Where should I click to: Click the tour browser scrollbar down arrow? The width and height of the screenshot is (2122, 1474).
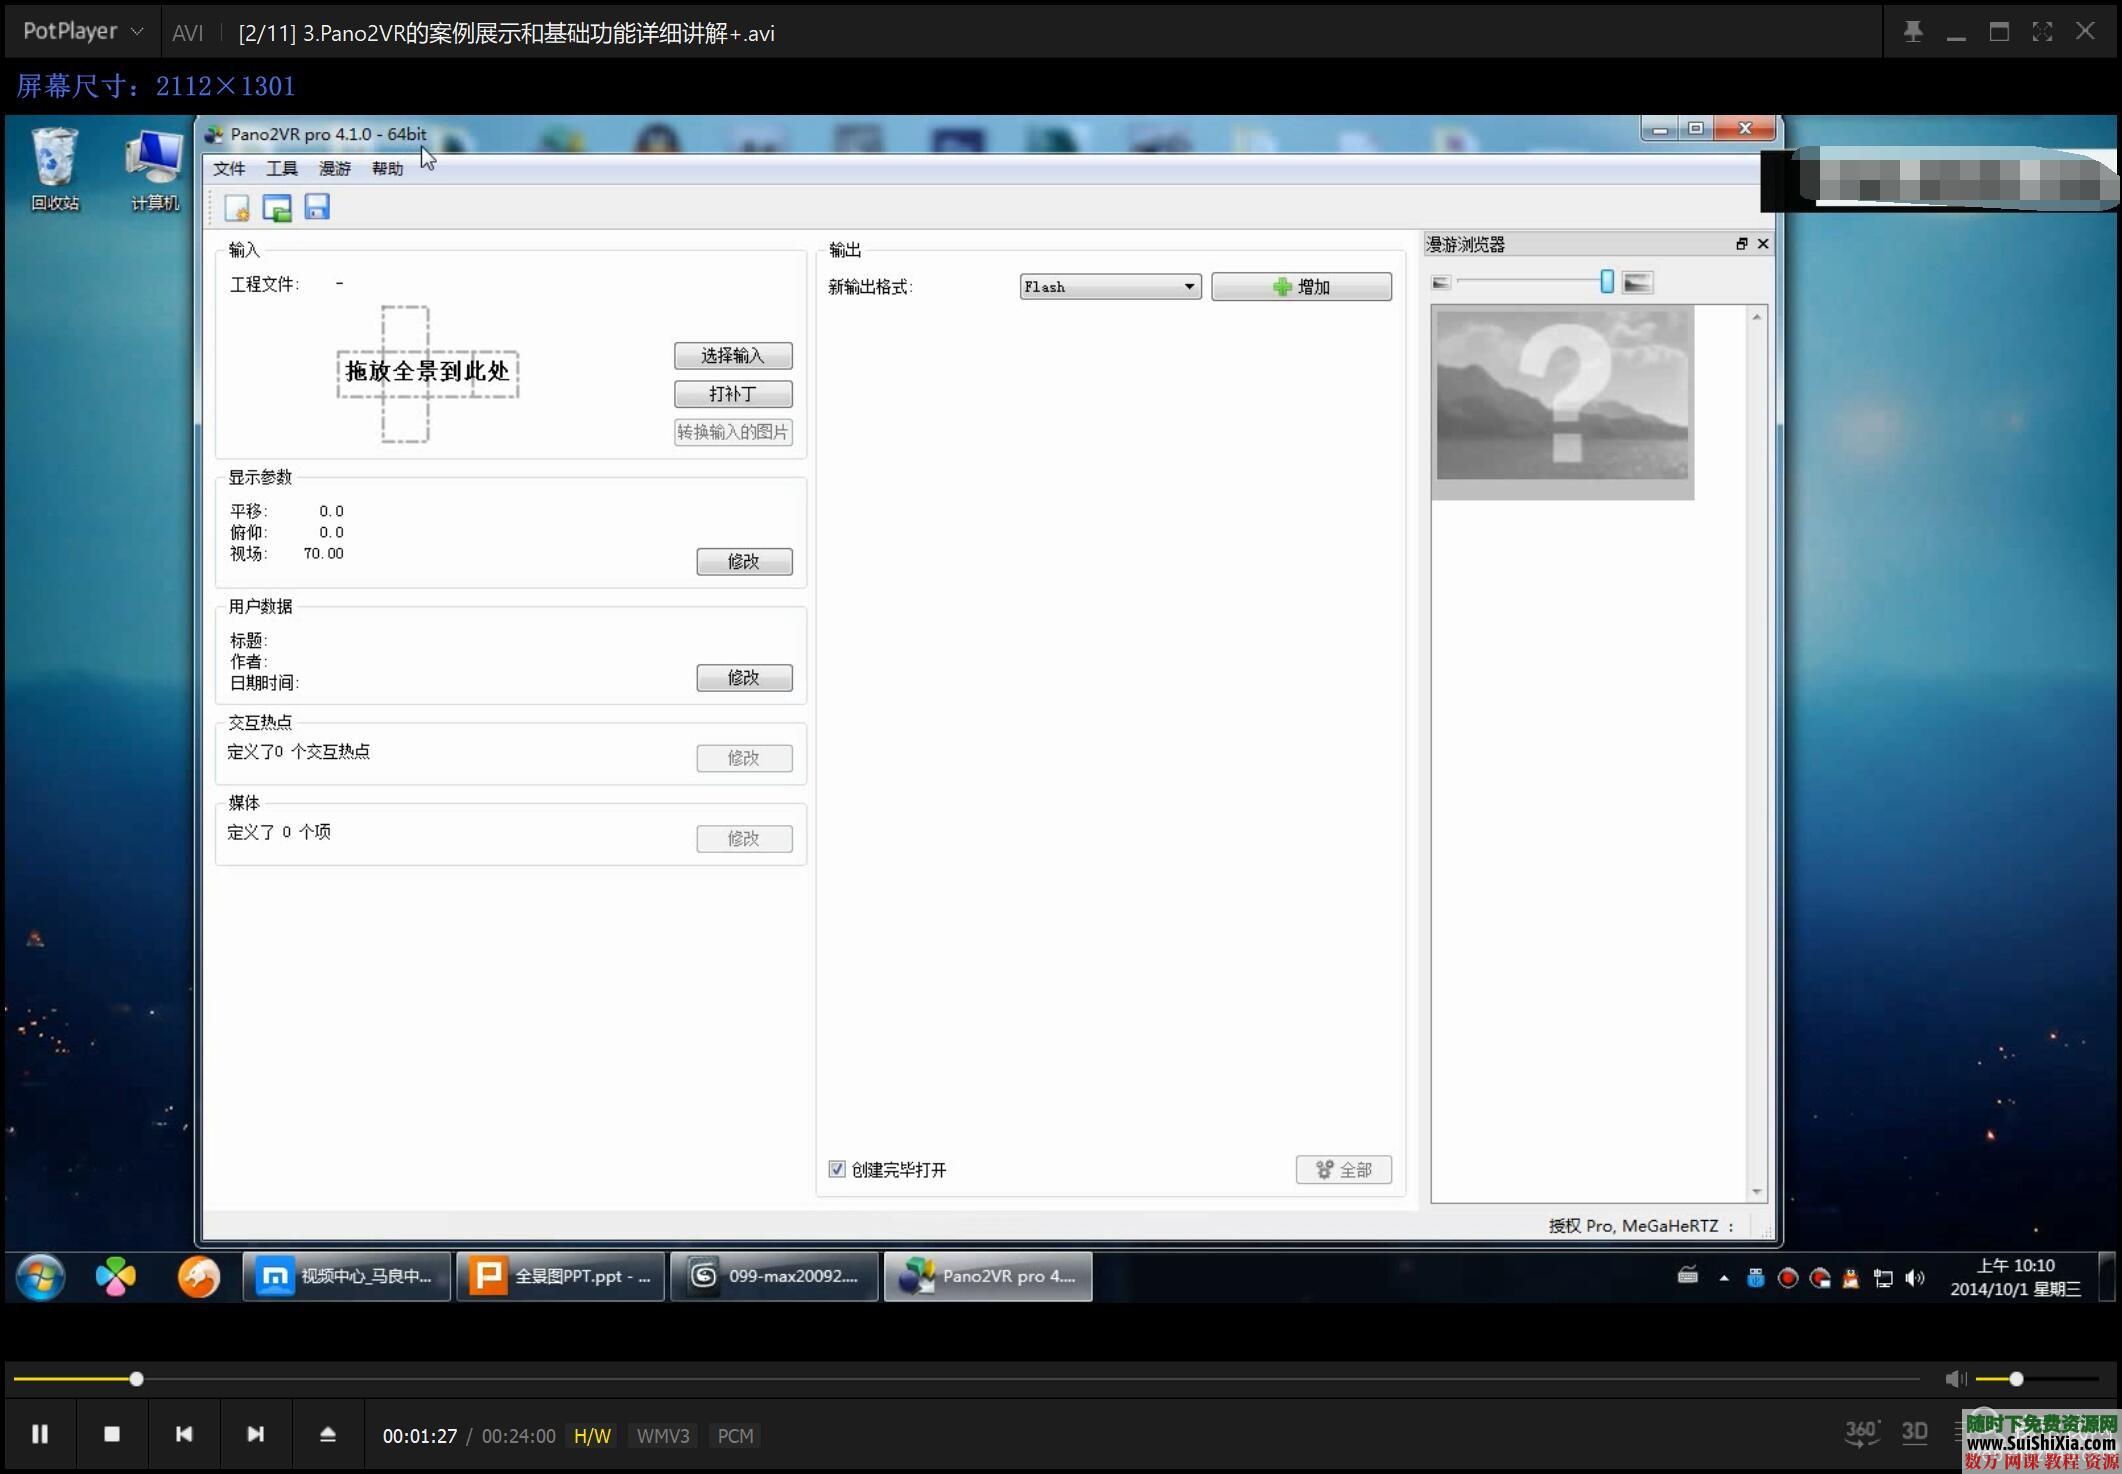pyautogui.click(x=1757, y=1192)
